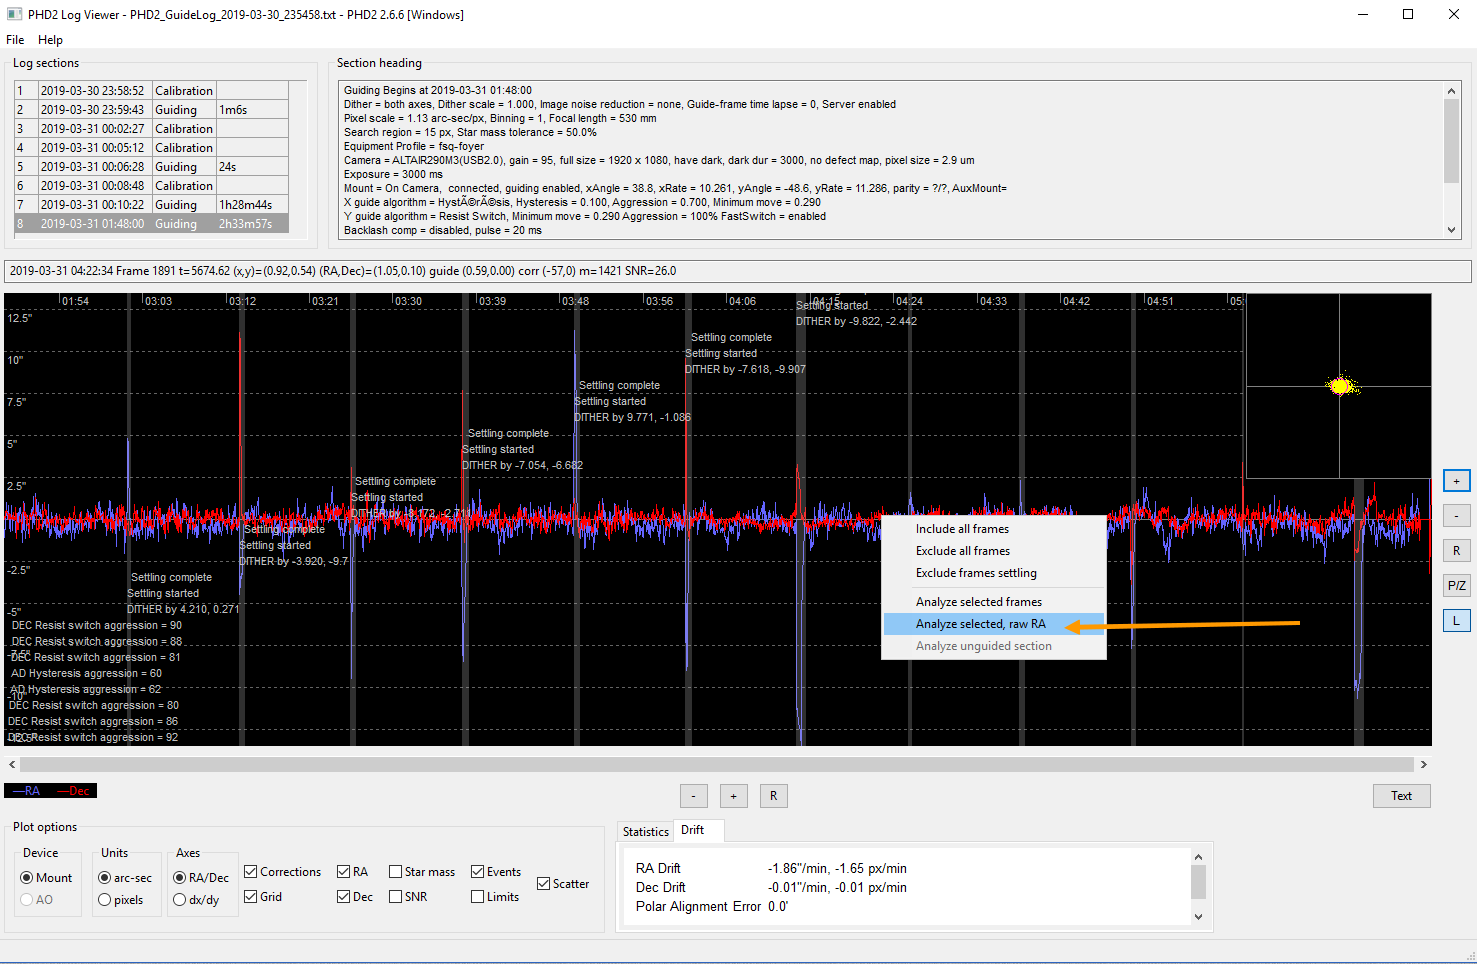Click the P/Z pan-zoom mode button
This screenshot has height=964, width=1477.
[1456, 586]
